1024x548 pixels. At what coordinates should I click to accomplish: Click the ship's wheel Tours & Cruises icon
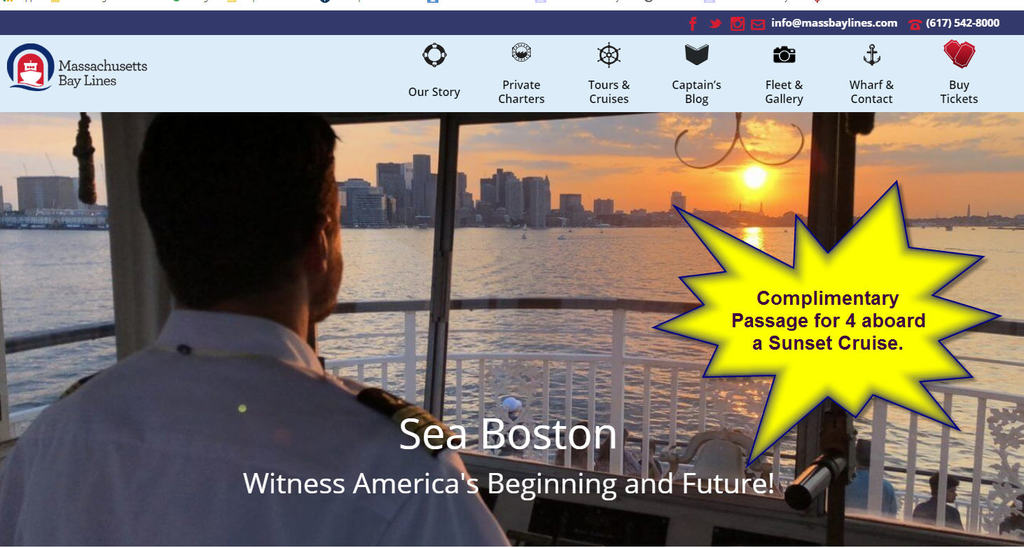coord(609,55)
